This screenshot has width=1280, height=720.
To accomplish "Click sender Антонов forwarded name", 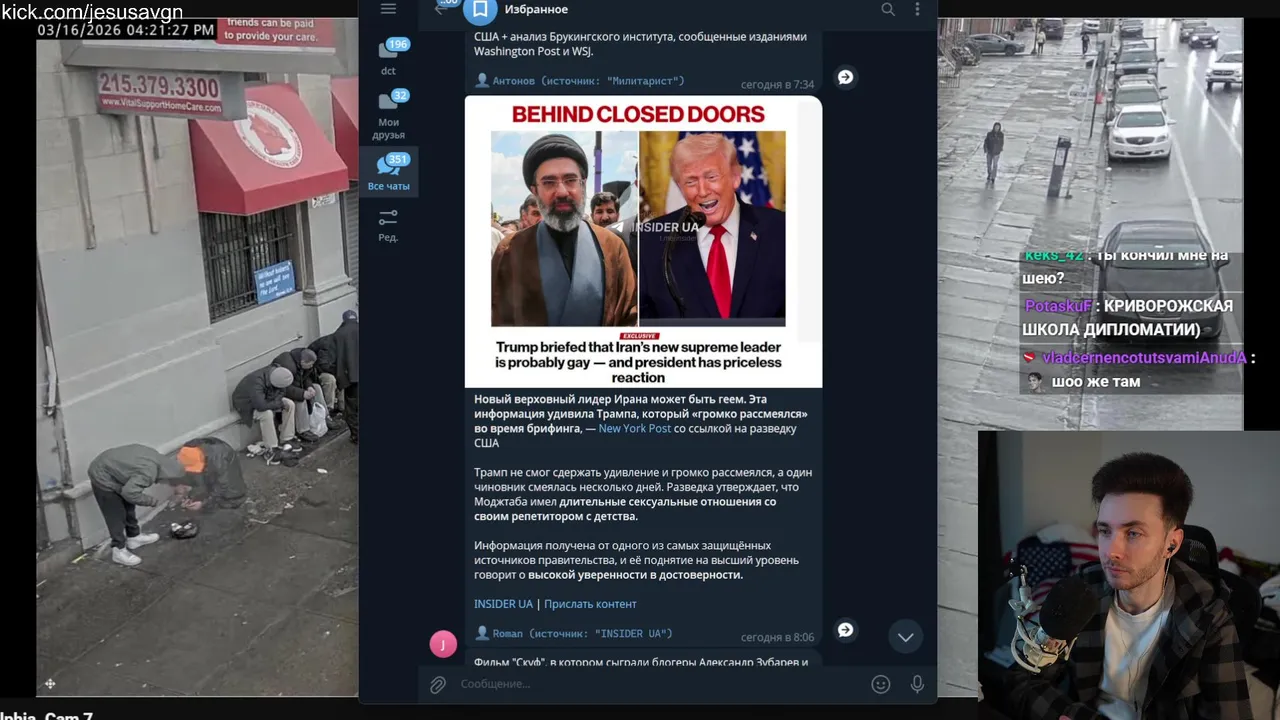I will point(513,80).
